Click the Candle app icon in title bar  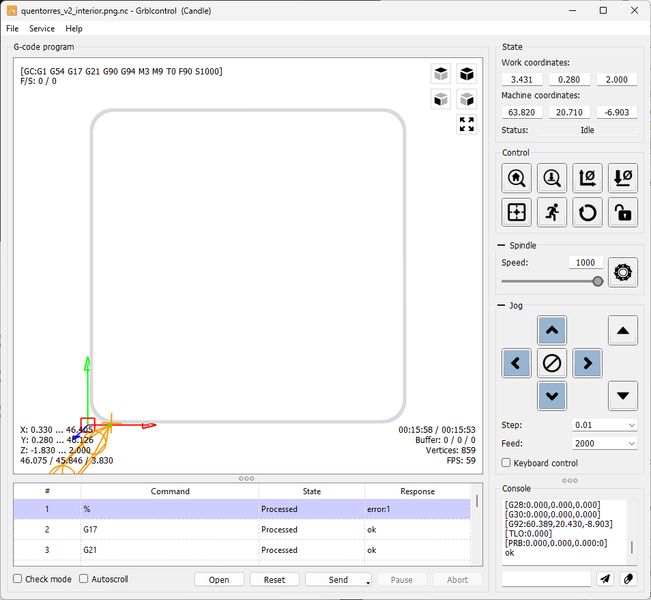tap(12, 11)
